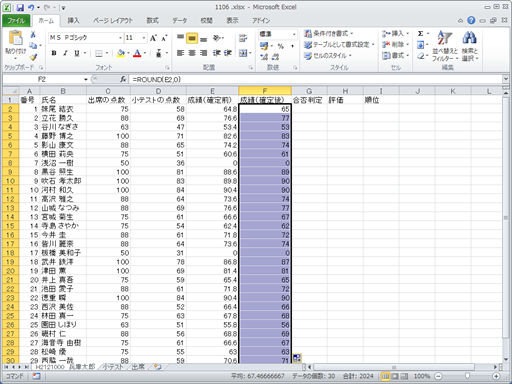
Task: Increase the indent level
Action: [x=228, y=53]
